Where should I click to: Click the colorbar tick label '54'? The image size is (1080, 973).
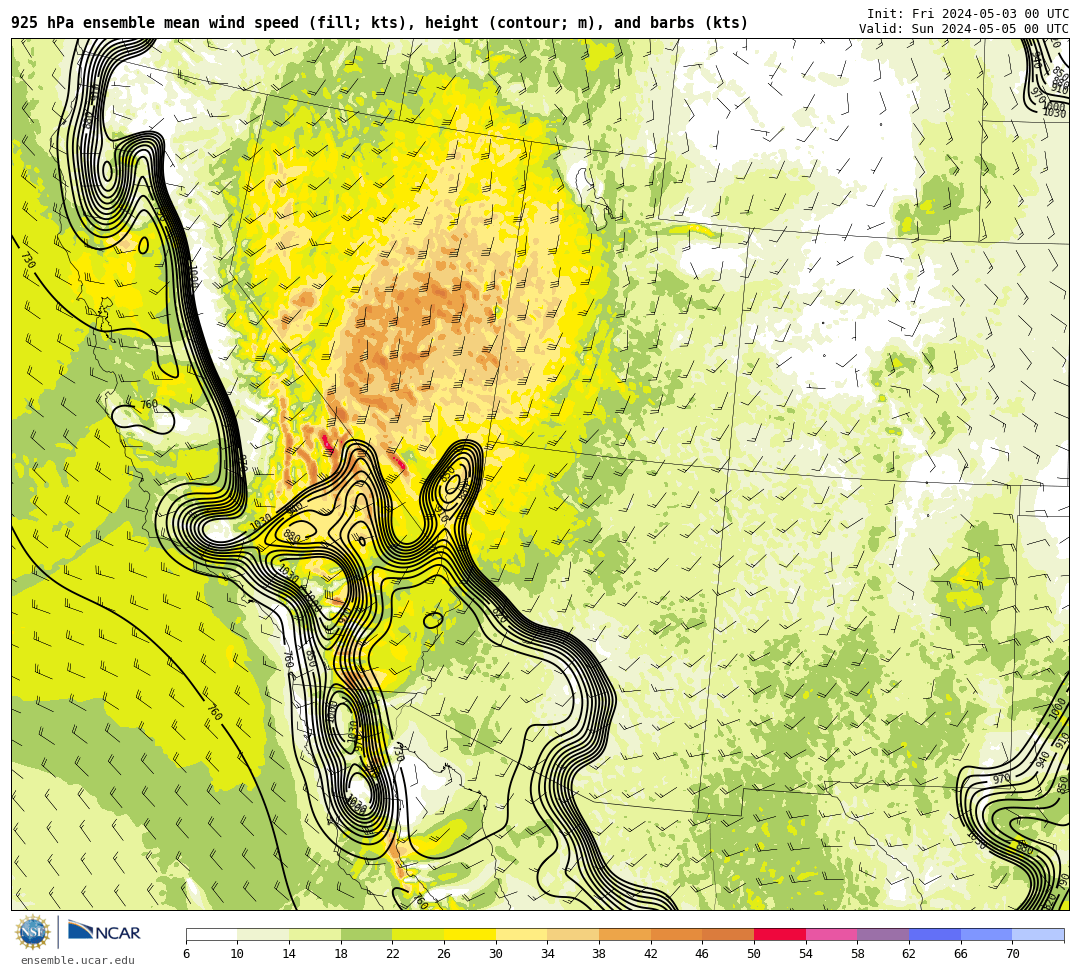point(806,954)
